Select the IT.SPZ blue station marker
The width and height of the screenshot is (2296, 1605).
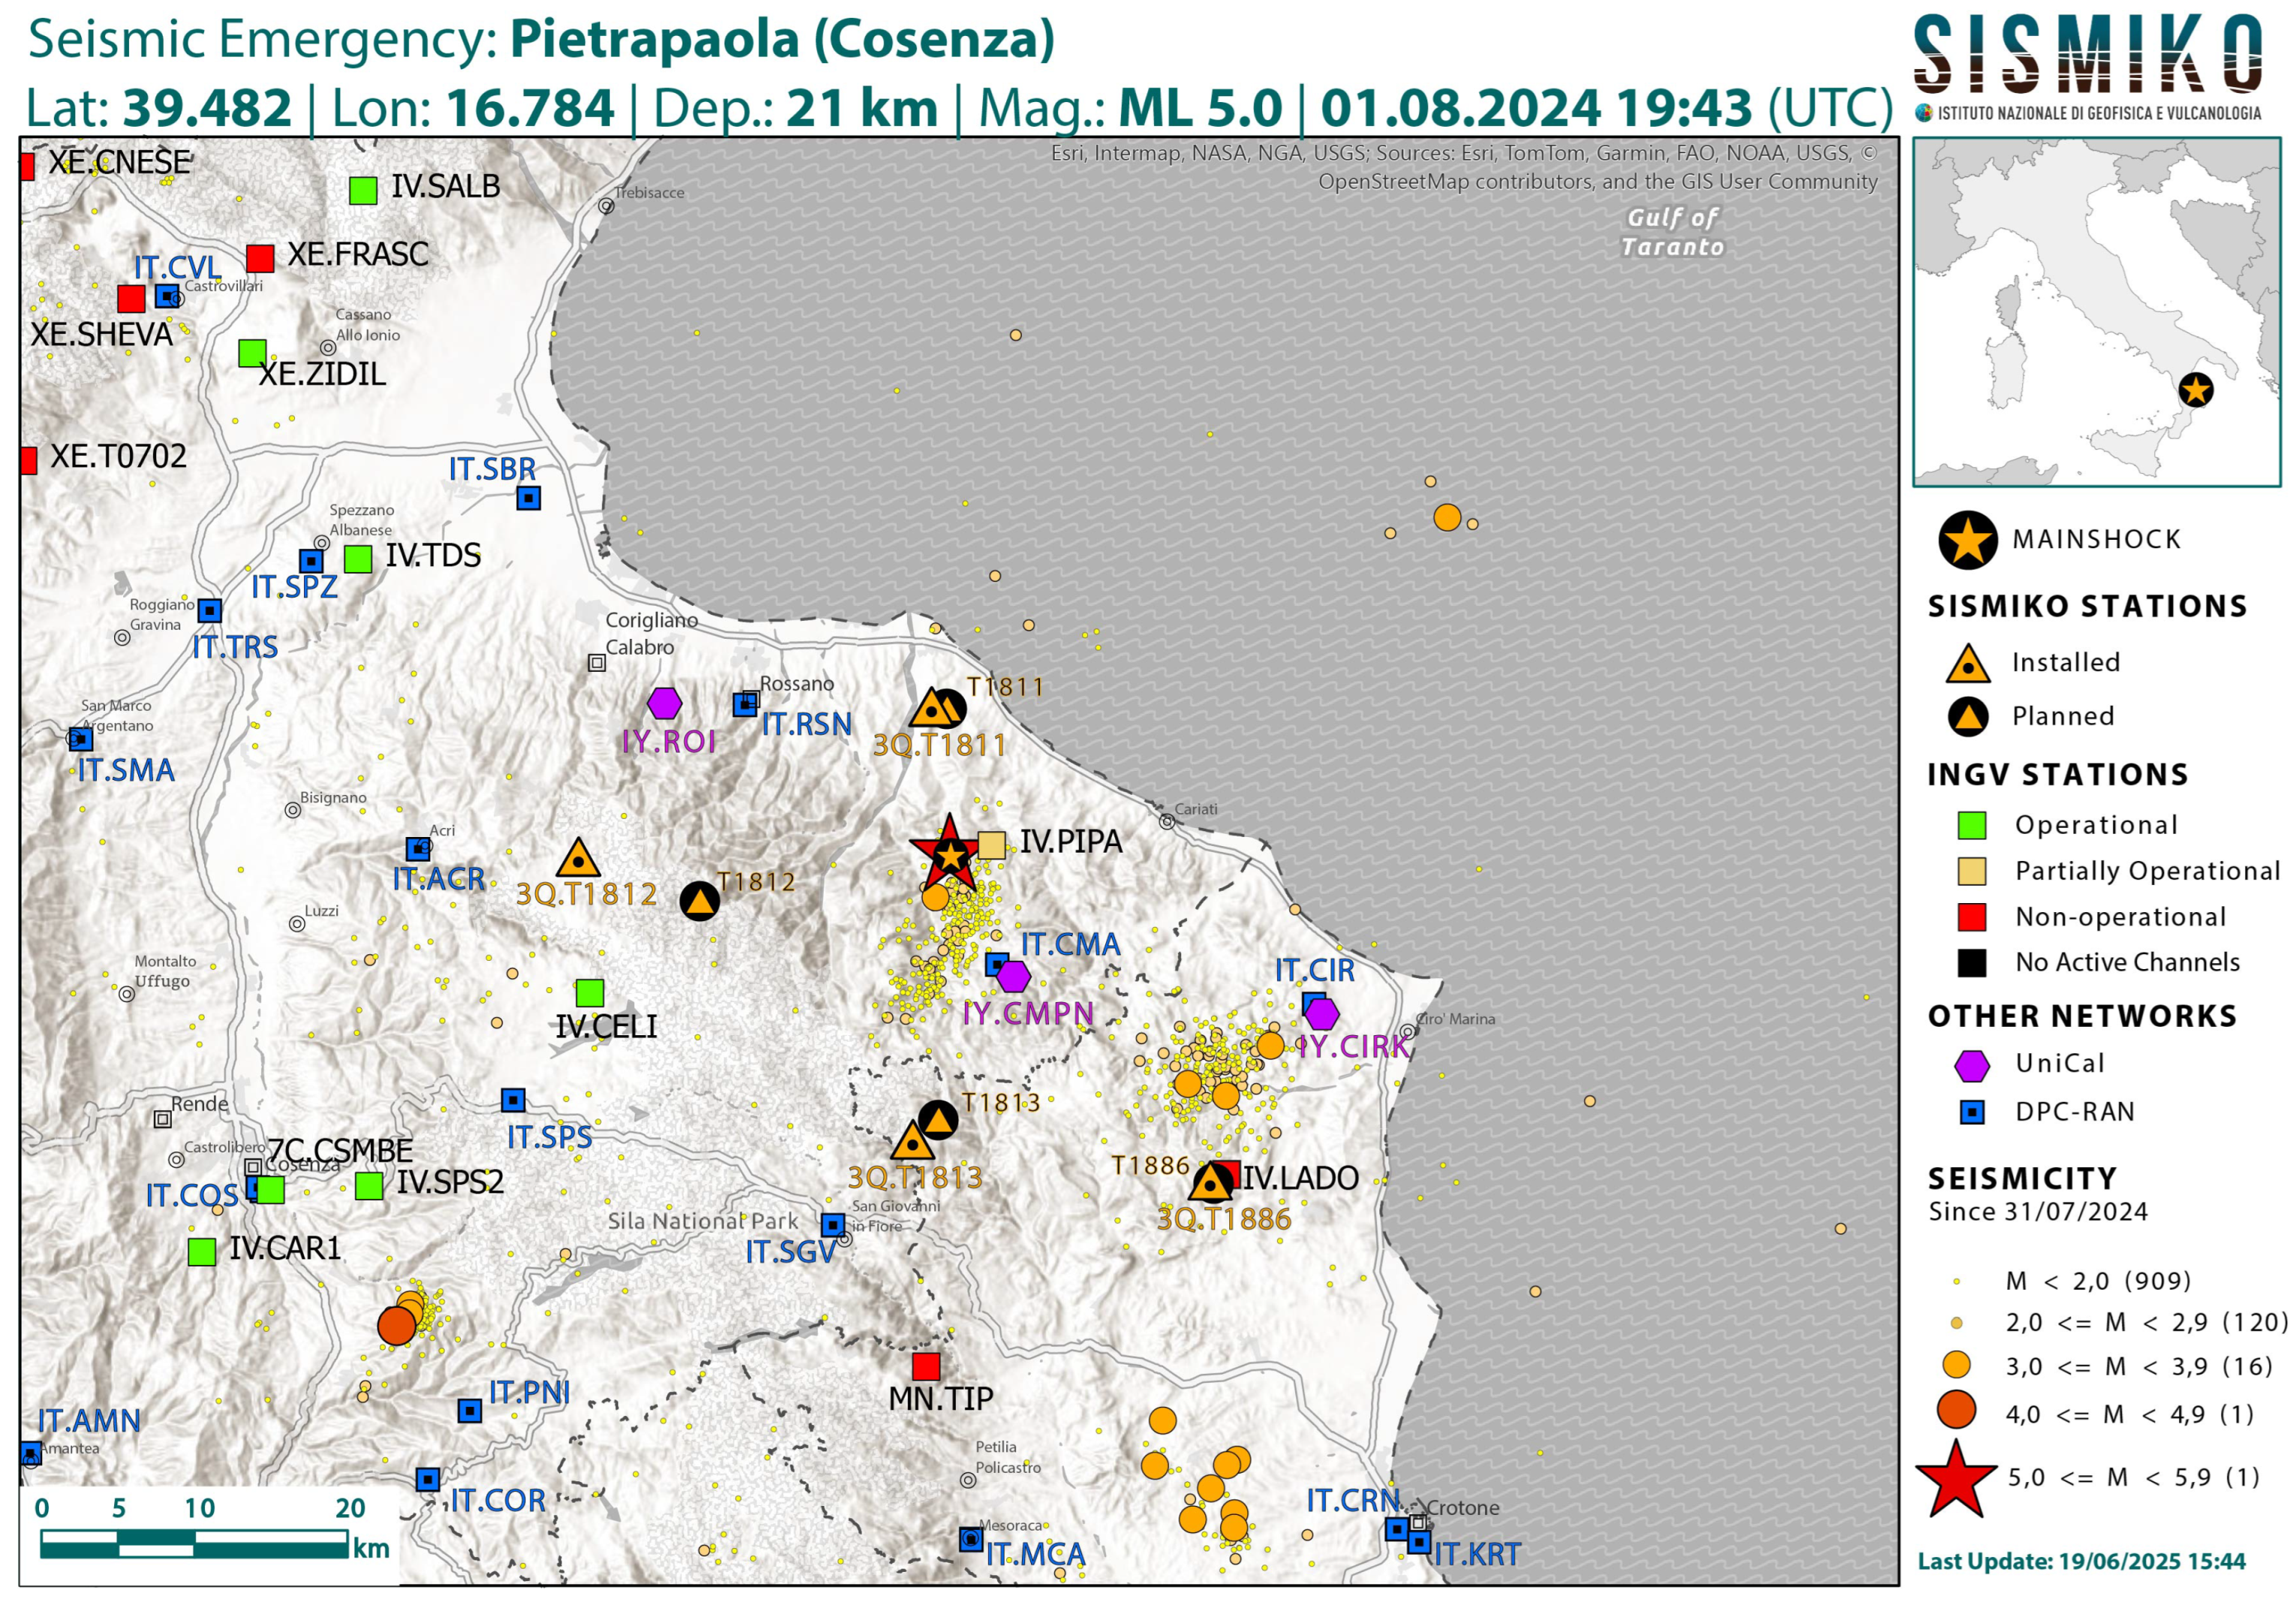[x=311, y=561]
